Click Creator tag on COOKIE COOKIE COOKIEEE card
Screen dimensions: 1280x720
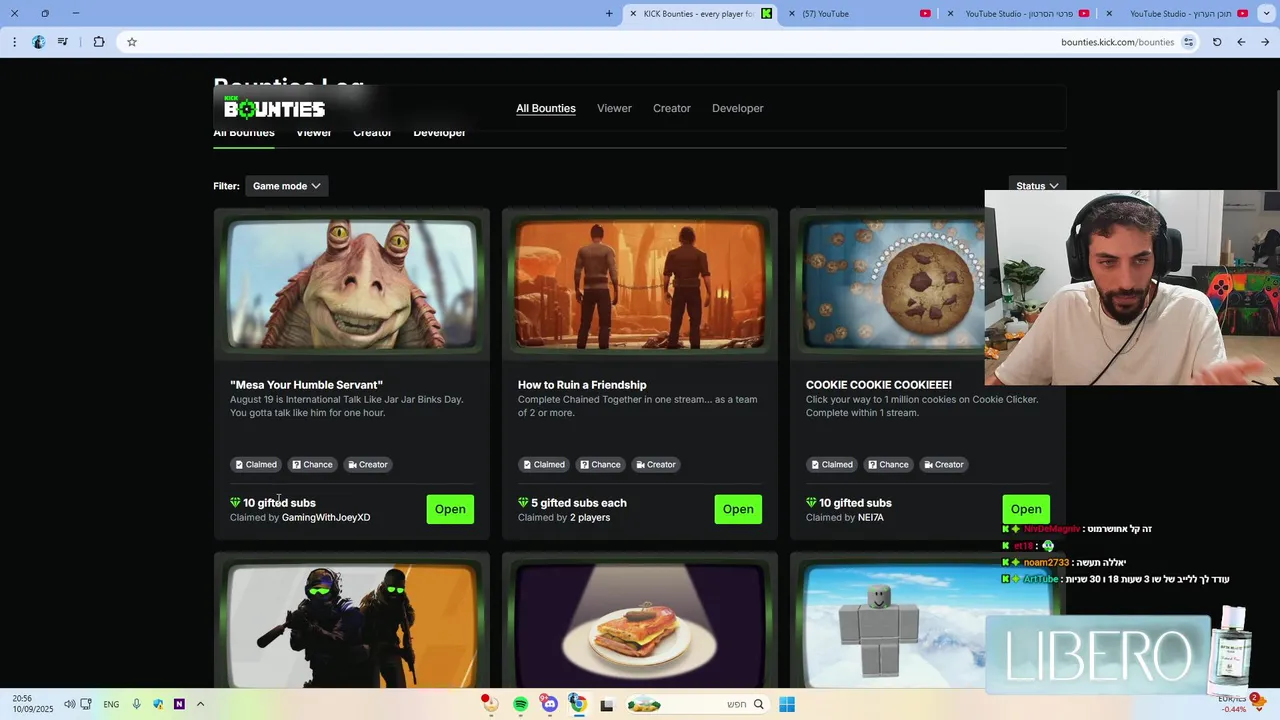pos(943,464)
